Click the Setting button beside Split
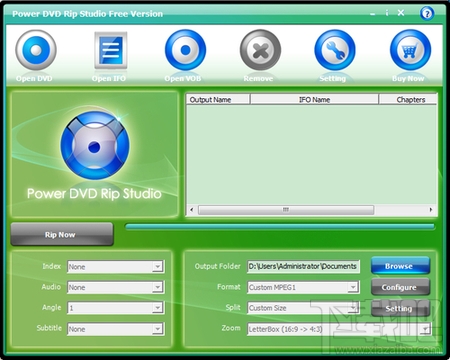This screenshot has width=450, height=360. point(400,308)
